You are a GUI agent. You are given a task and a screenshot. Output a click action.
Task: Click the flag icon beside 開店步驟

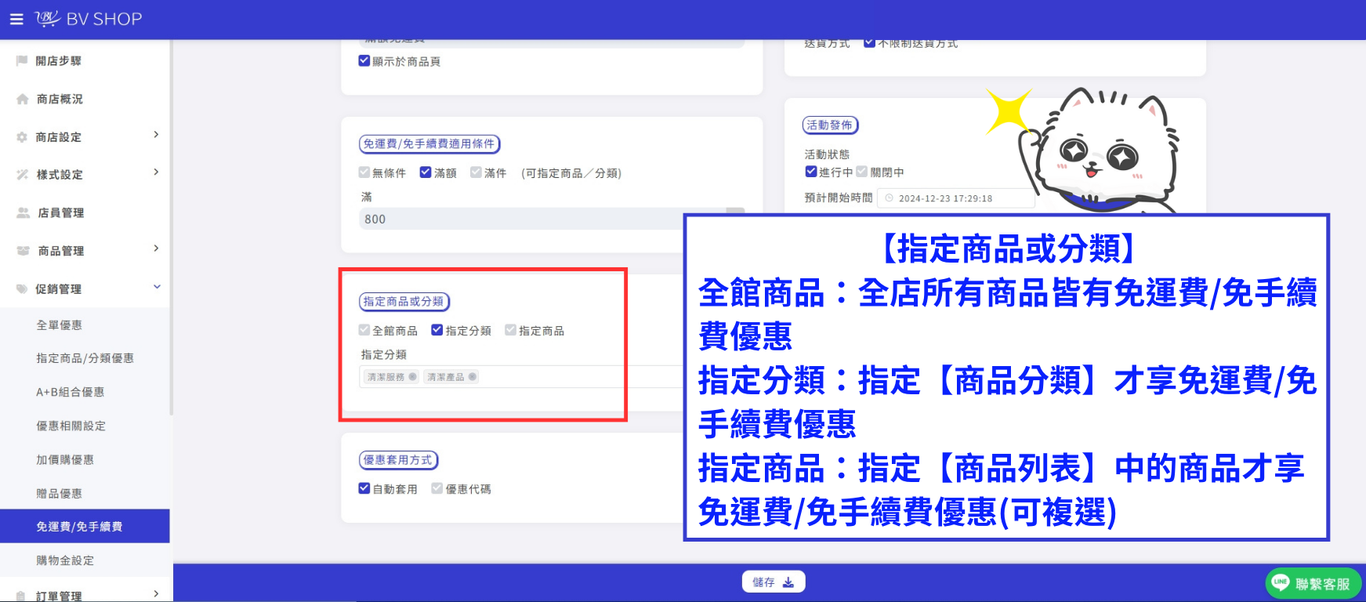[22, 61]
